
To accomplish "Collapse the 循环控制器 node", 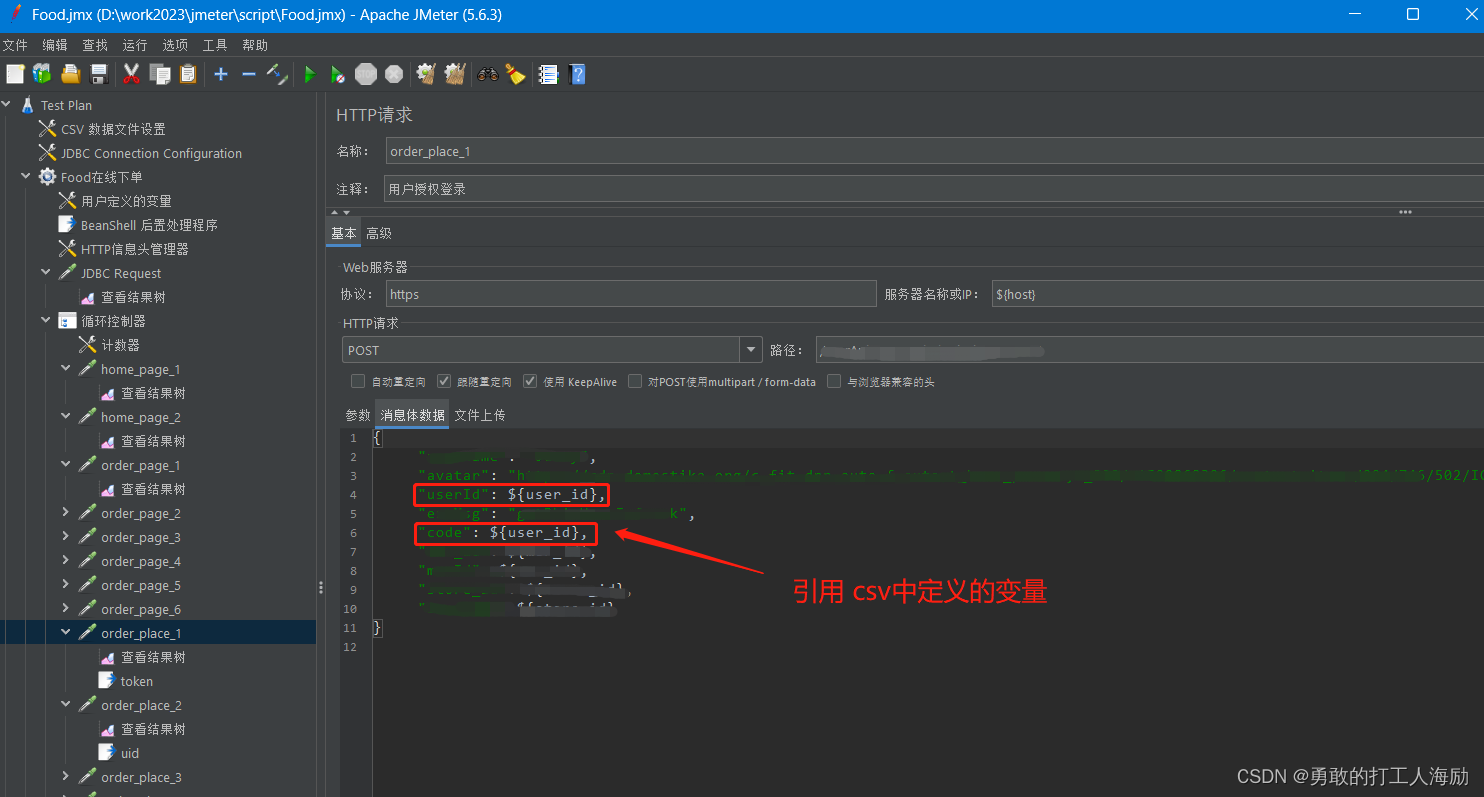I will [x=46, y=321].
